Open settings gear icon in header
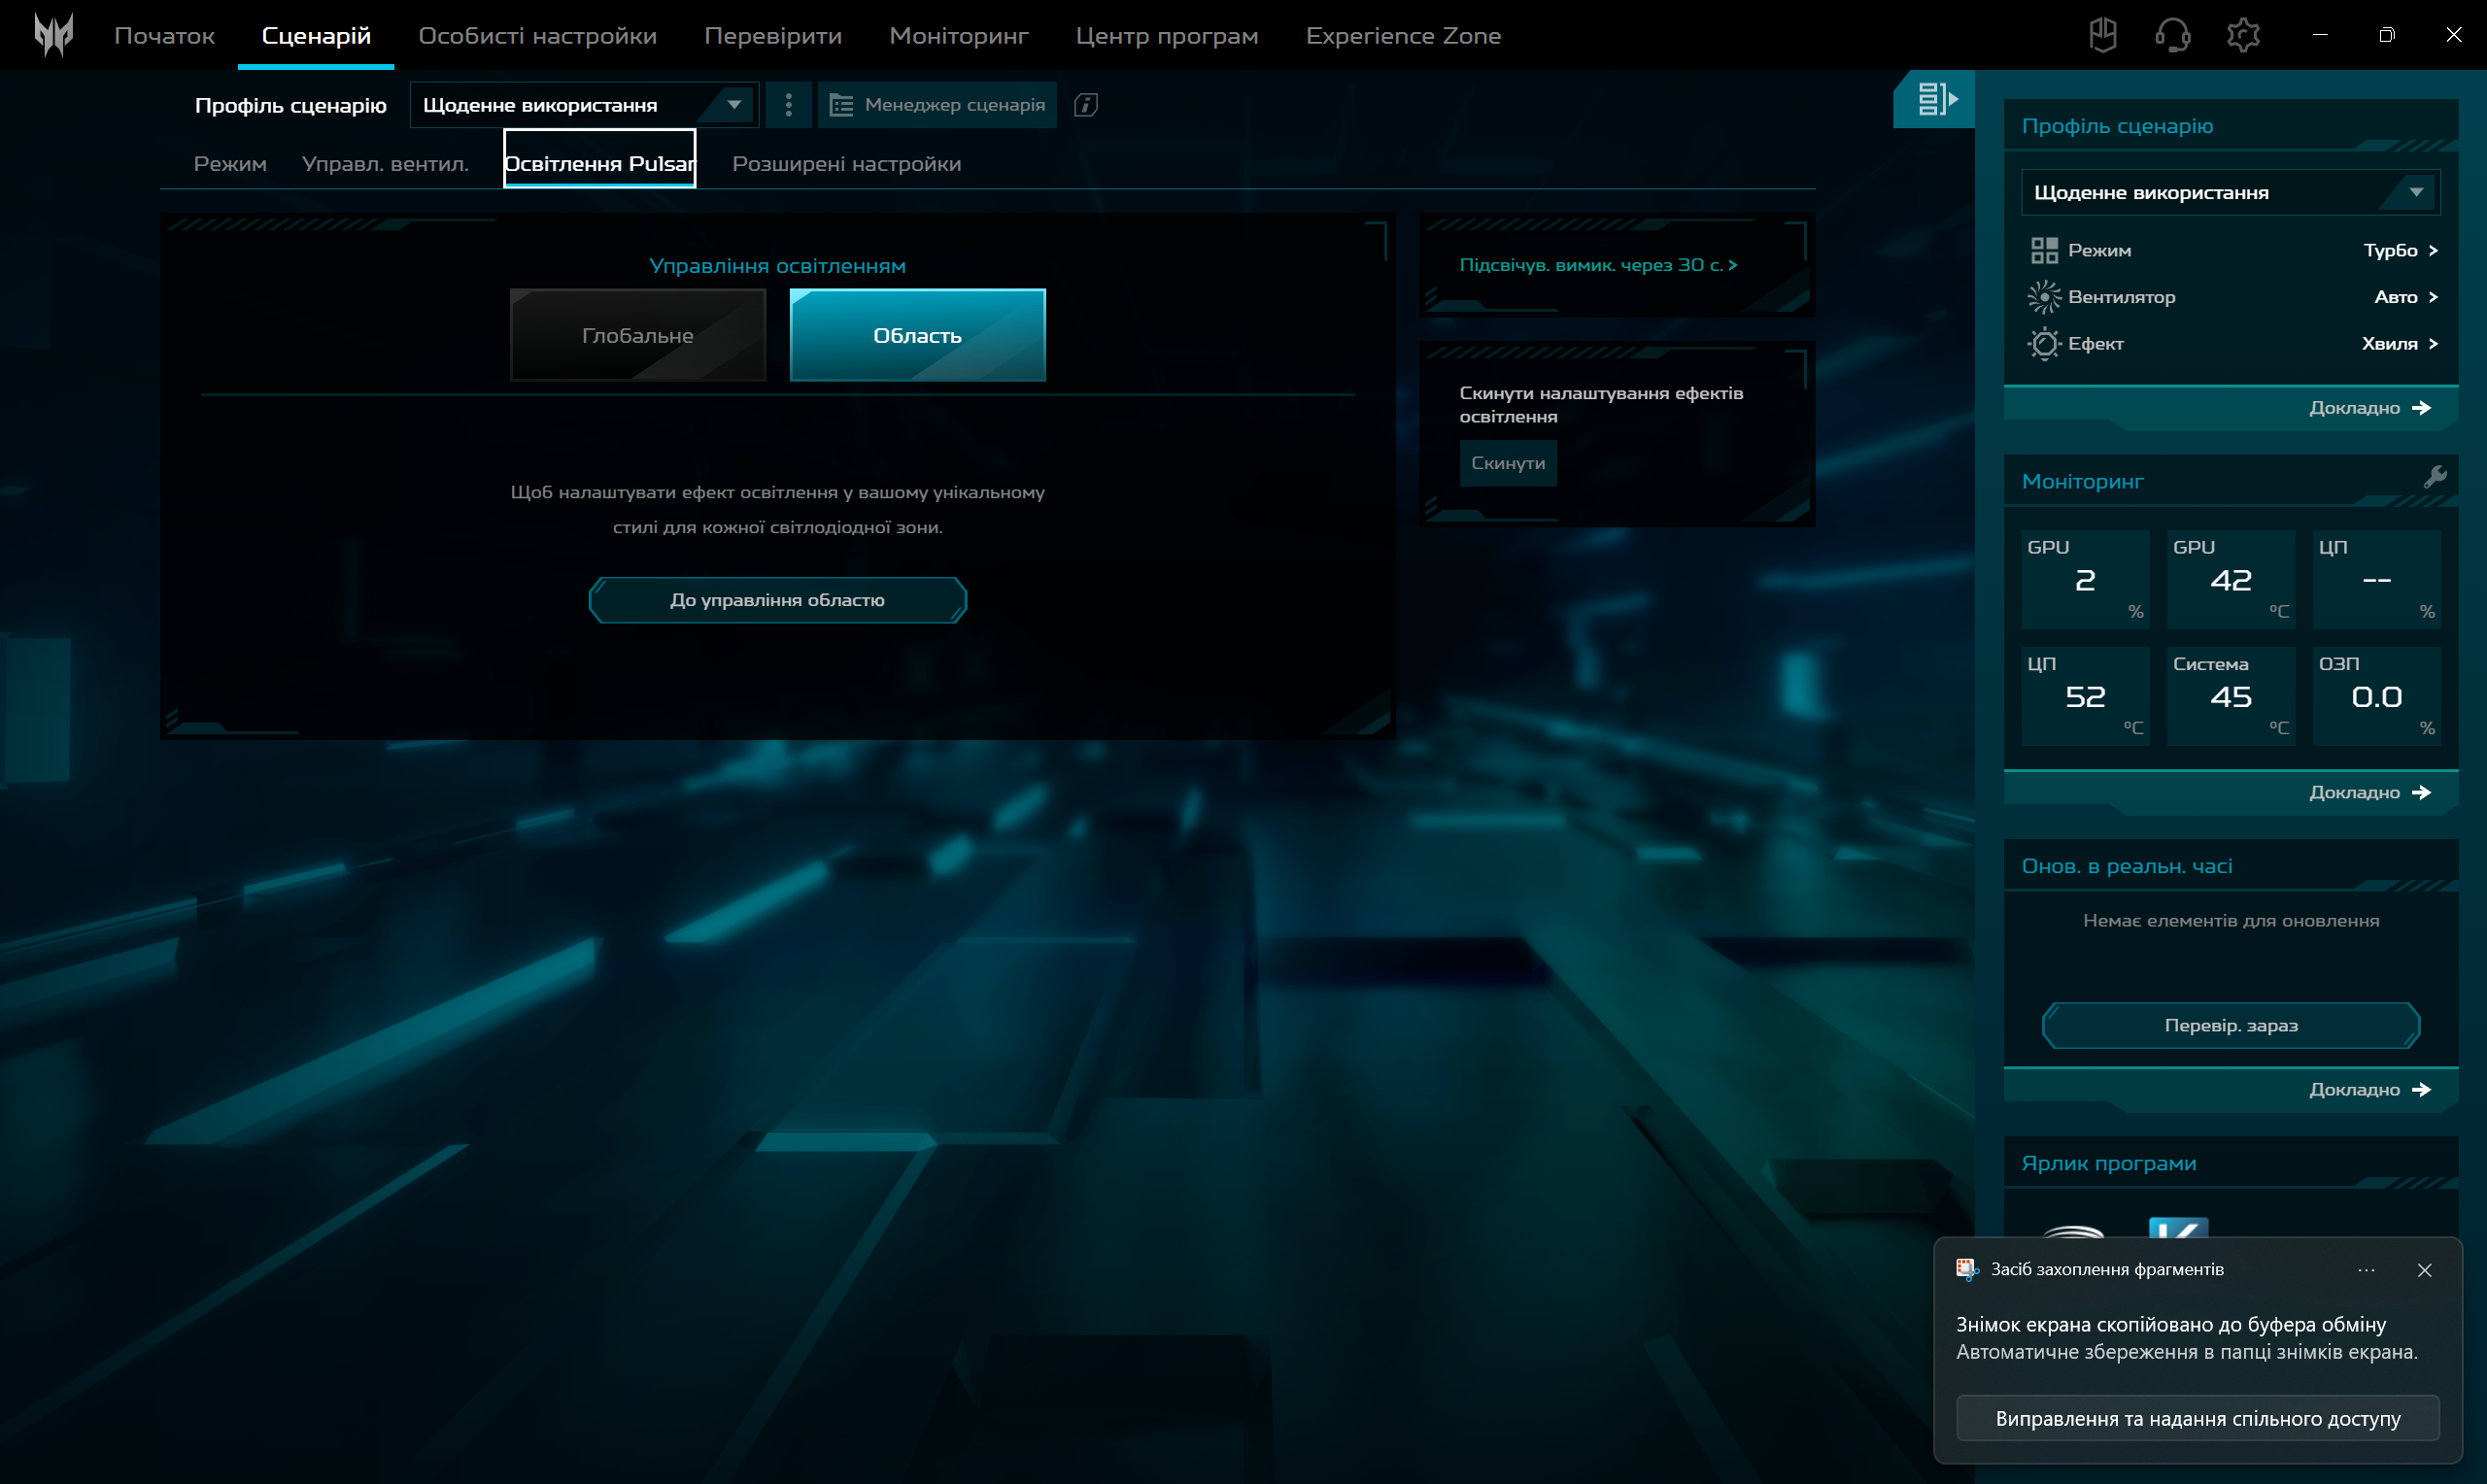Viewport: 2487px width, 1484px height. click(x=2243, y=35)
